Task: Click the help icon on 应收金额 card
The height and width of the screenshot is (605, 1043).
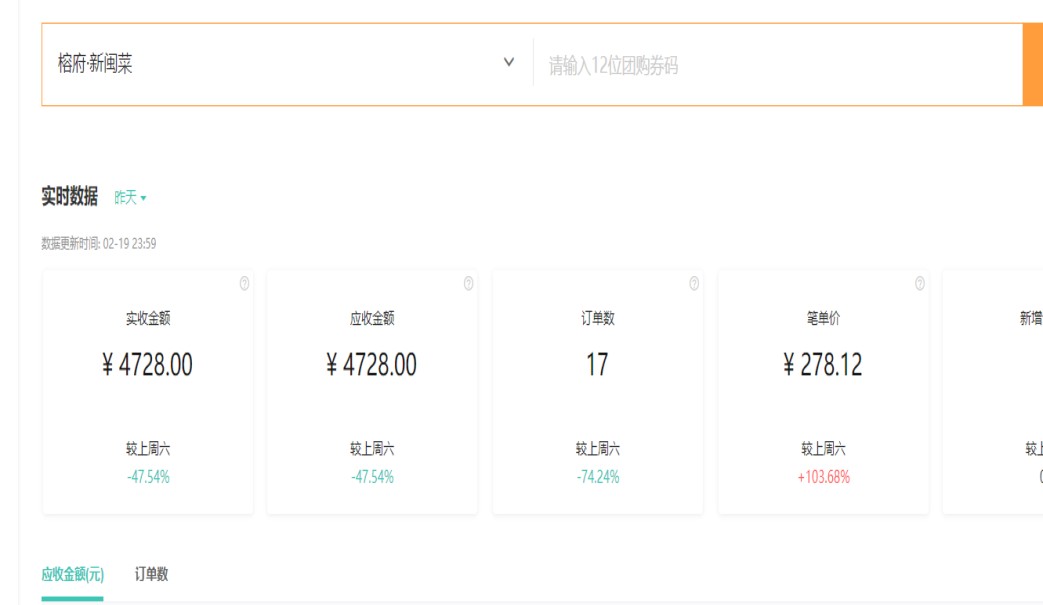Action: (x=469, y=284)
